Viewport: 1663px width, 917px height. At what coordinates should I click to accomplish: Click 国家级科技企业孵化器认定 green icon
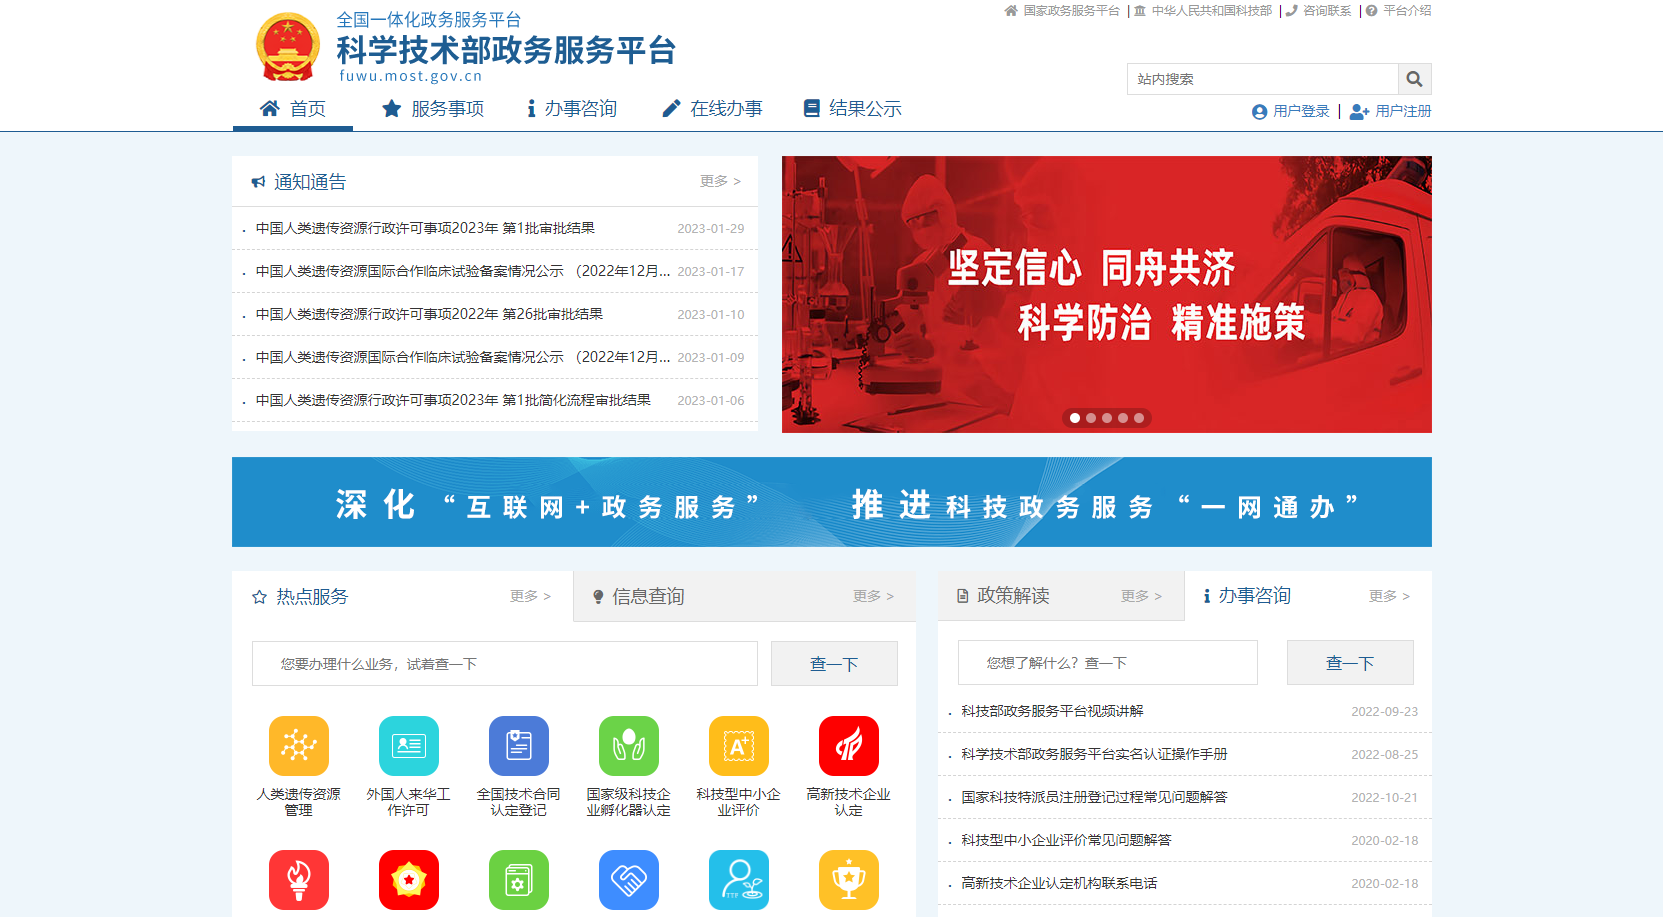pos(628,745)
